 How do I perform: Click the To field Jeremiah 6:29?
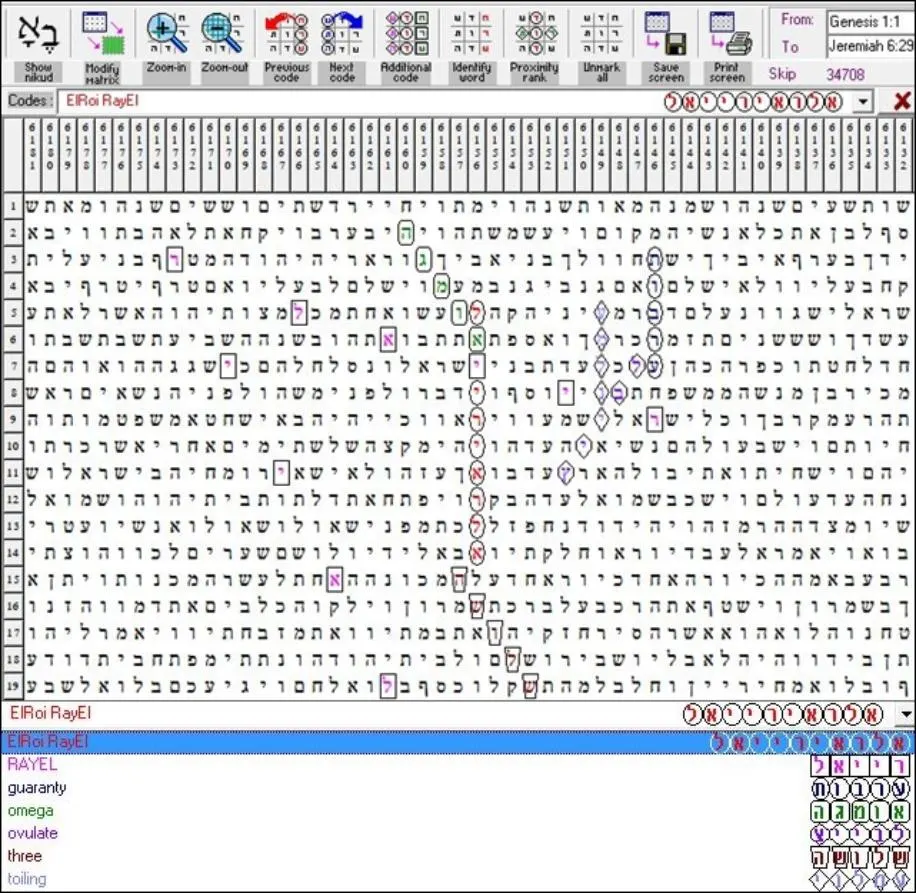point(870,46)
